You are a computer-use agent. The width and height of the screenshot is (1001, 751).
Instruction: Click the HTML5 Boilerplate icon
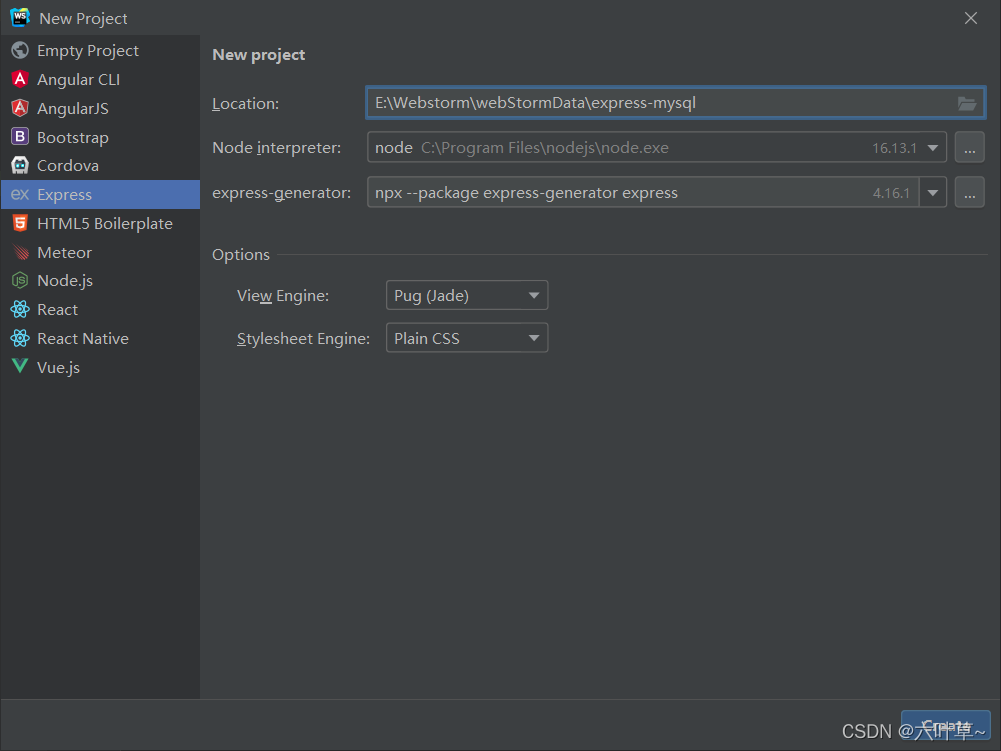pos(19,223)
